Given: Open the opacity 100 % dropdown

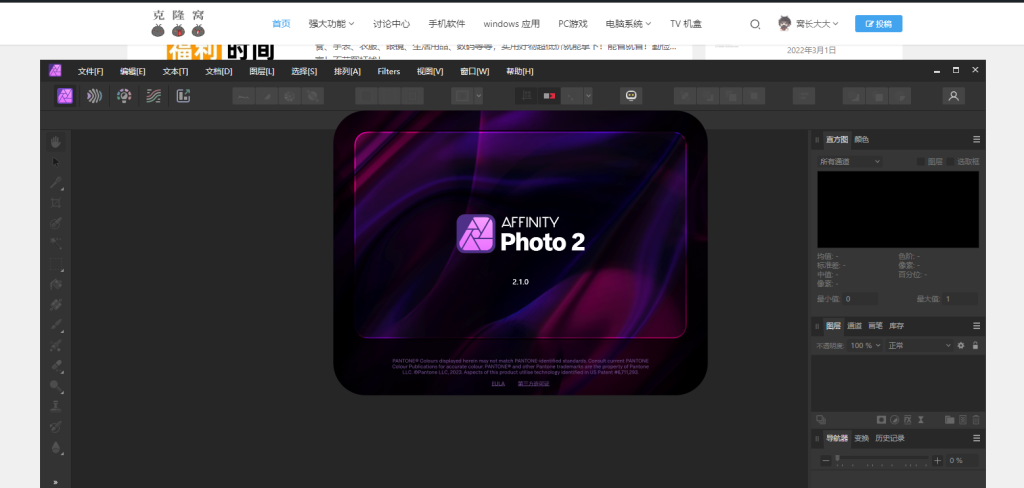Looking at the screenshot, I should (x=865, y=345).
